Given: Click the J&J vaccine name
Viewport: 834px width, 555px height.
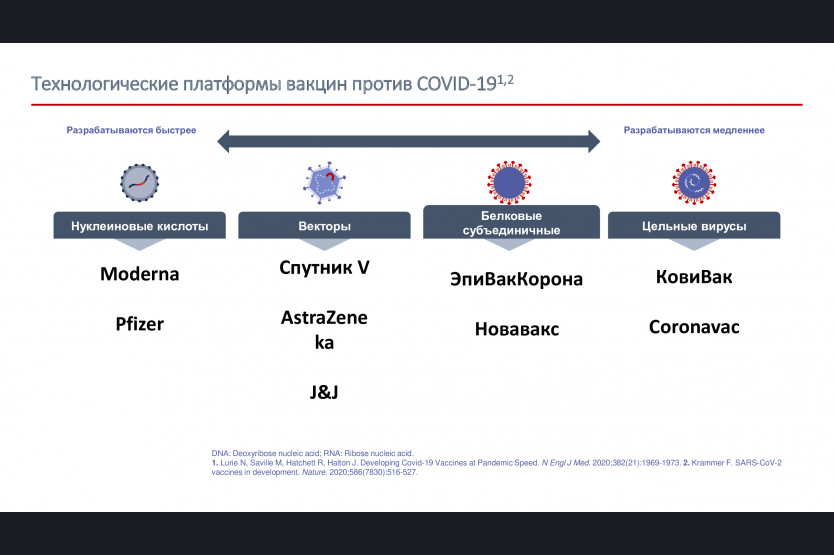Looking at the screenshot, I should click(x=324, y=392).
